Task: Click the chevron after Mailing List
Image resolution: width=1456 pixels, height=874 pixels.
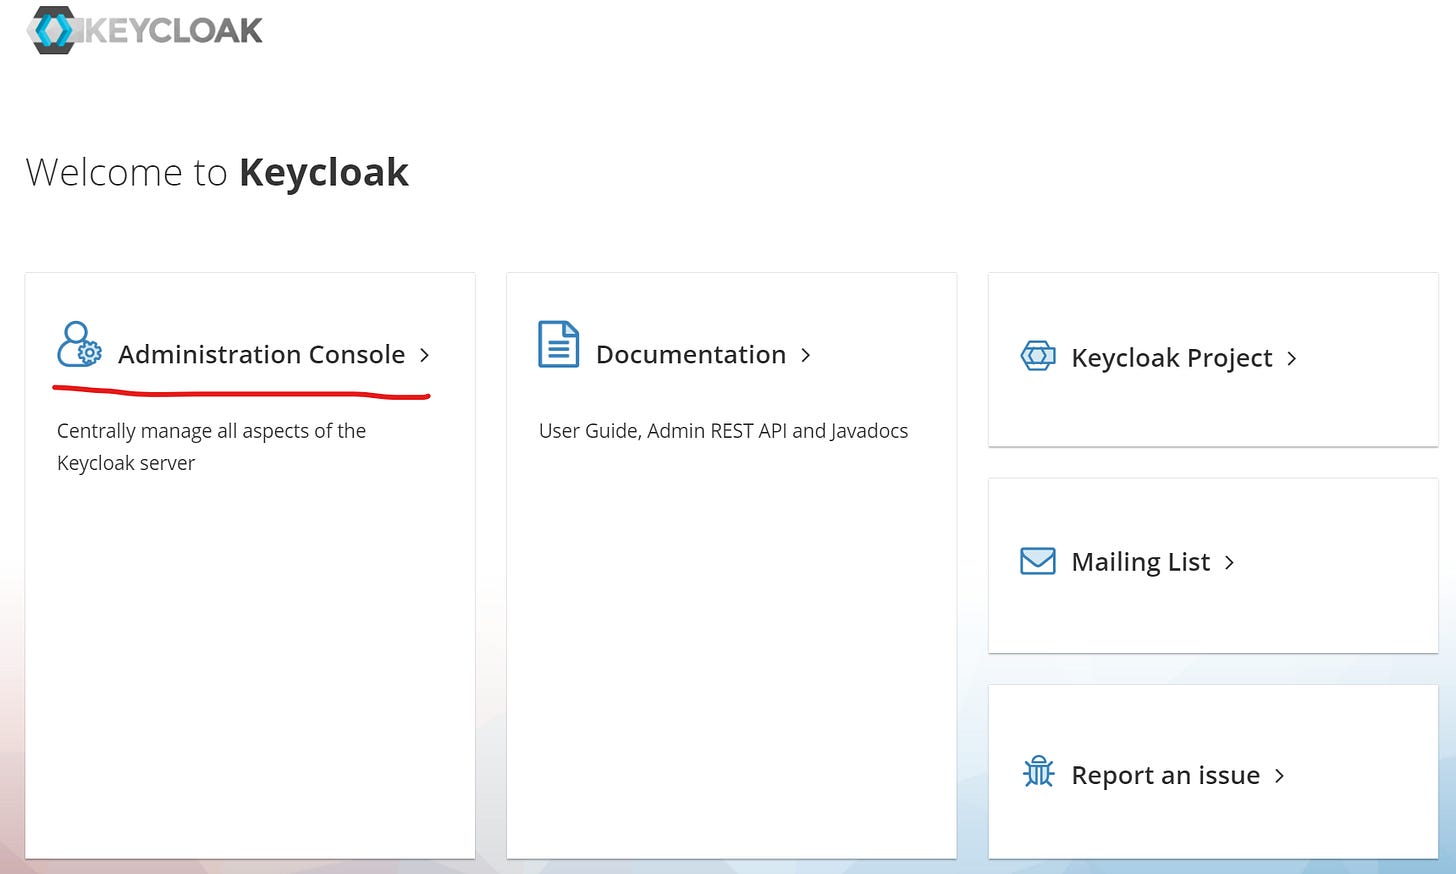Action: point(1229,562)
